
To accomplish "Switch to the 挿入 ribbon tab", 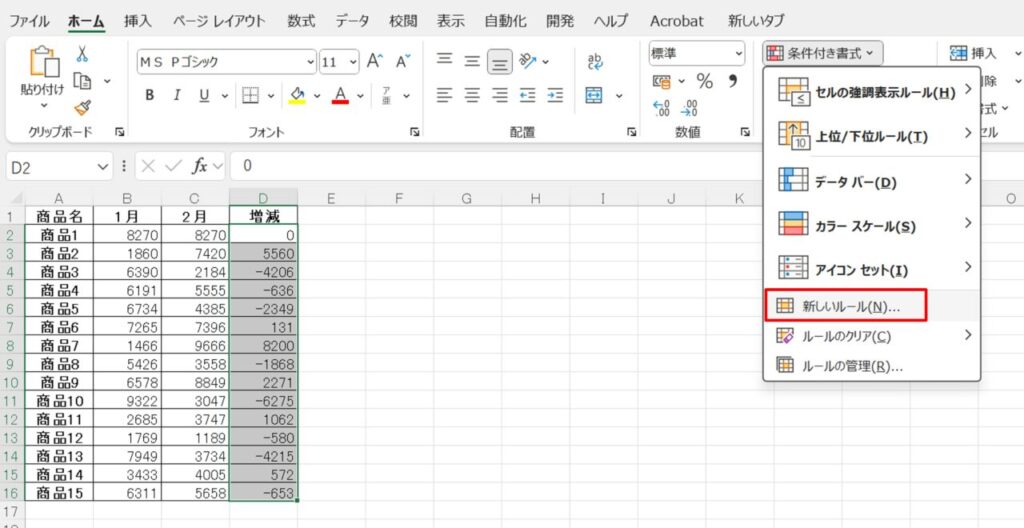I will pos(138,21).
